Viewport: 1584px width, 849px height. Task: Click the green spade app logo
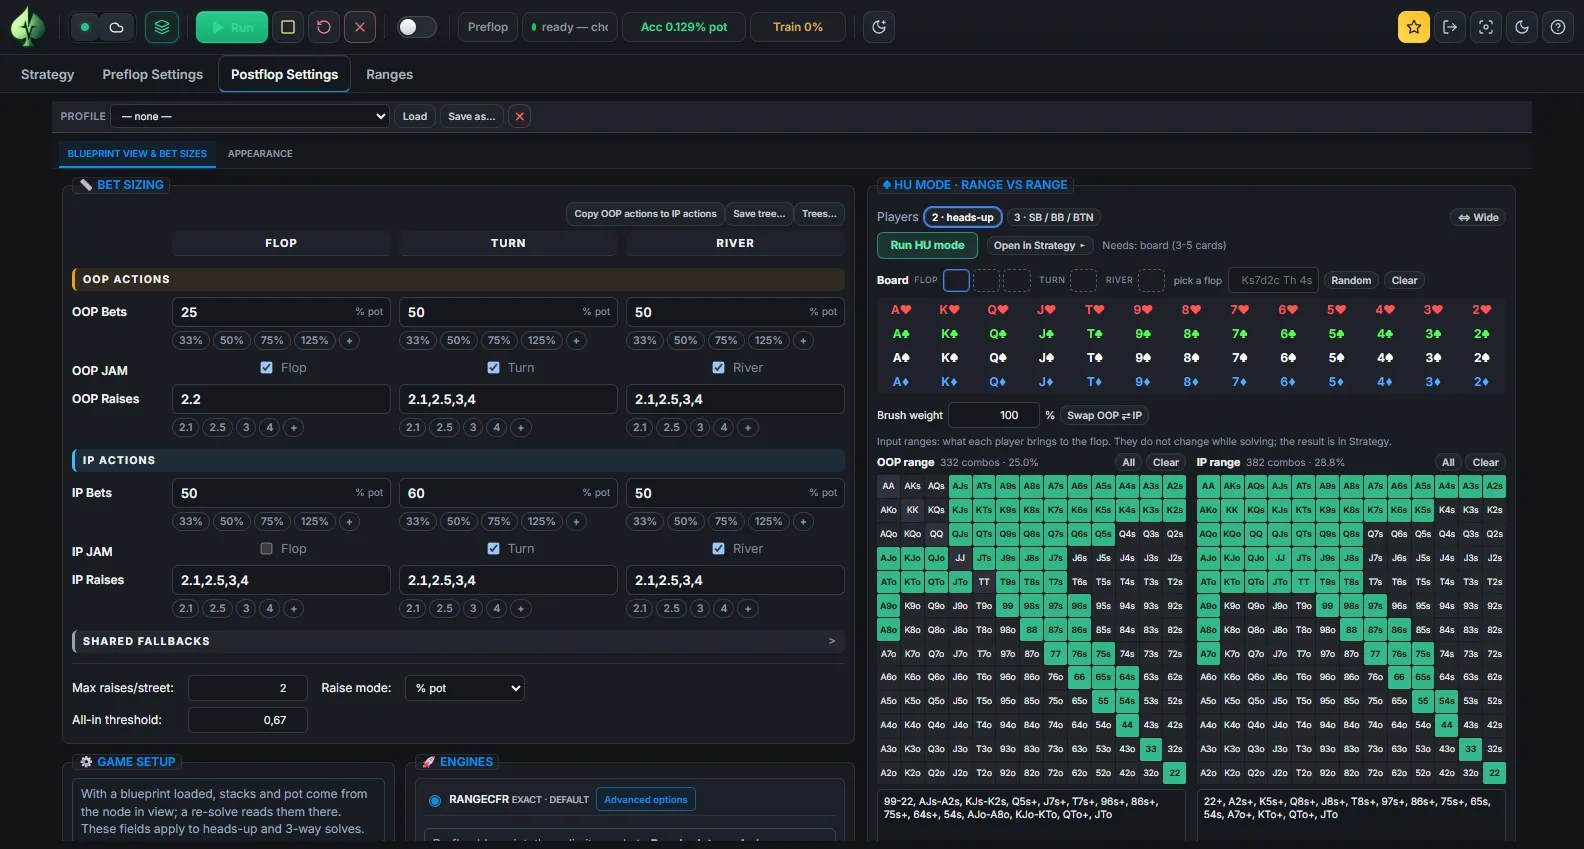pyautogui.click(x=27, y=27)
